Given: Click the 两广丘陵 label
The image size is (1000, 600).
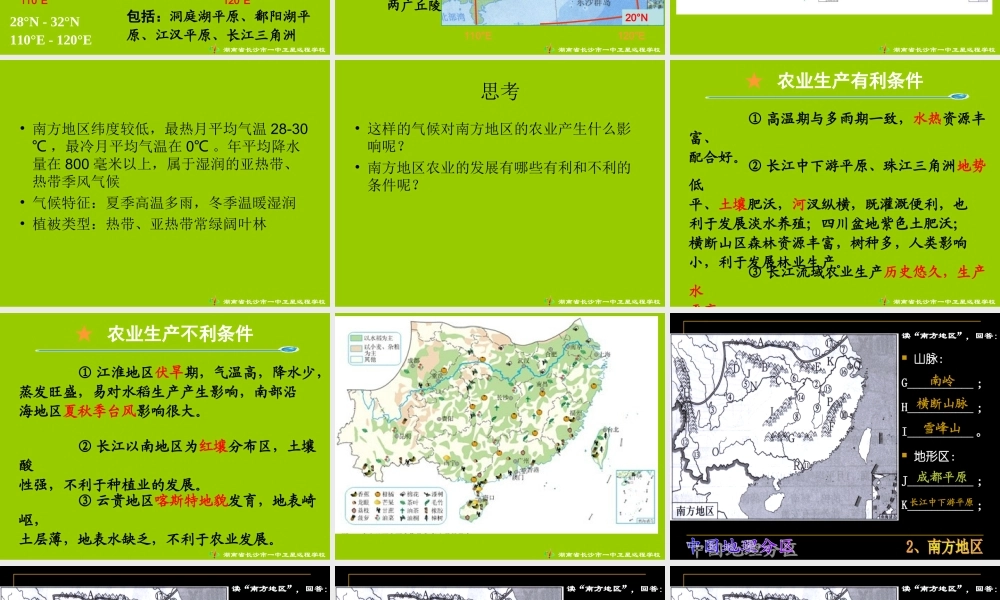Looking at the screenshot, I should point(413,6).
